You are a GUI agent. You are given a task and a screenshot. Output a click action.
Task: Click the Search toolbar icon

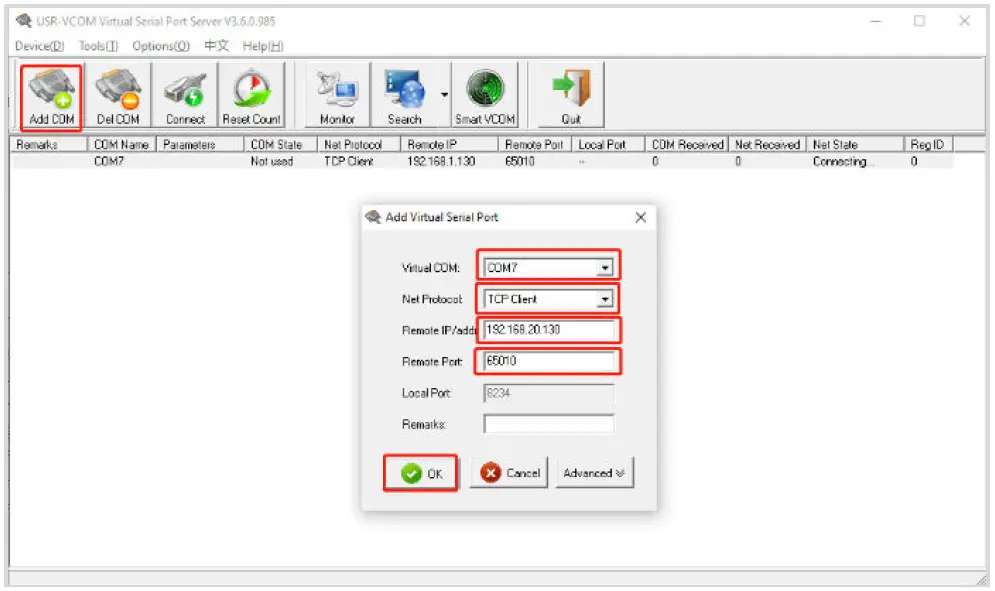point(404,97)
